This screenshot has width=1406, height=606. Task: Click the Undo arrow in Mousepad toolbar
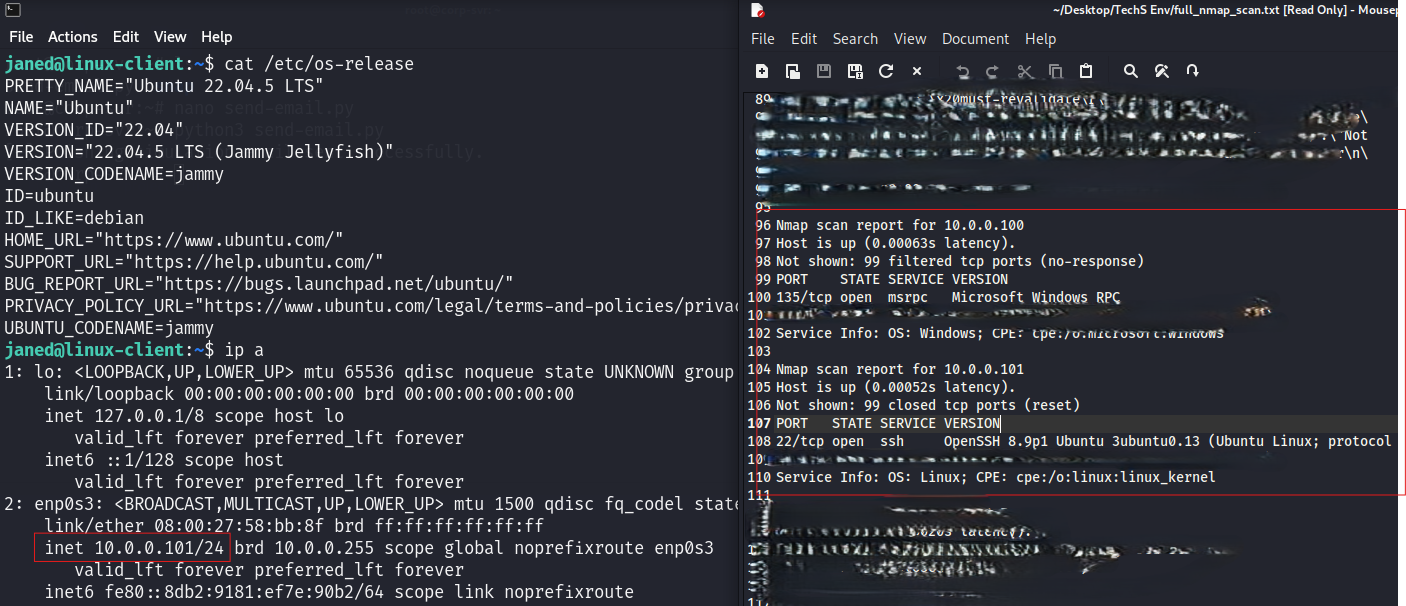tap(963, 71)
